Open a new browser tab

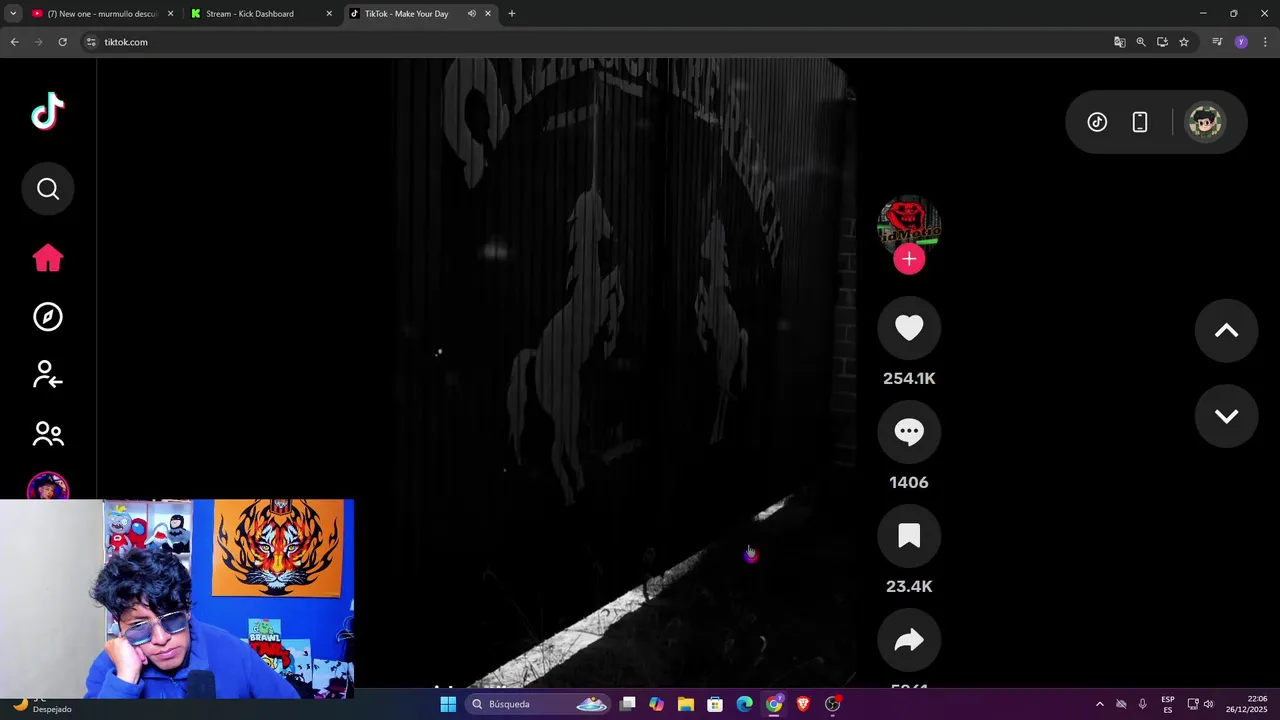pyautogui.click(x=512, y=14)
